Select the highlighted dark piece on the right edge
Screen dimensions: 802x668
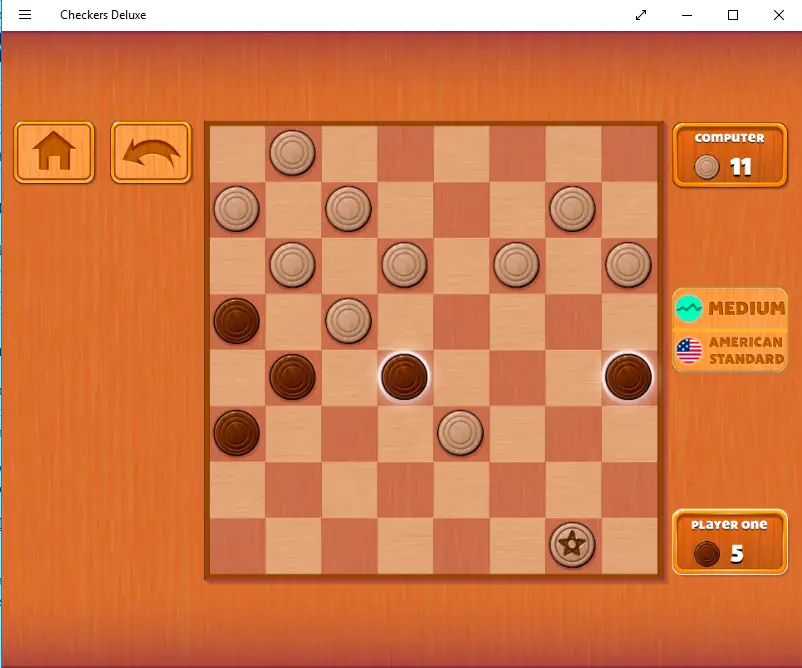(629, 377)
